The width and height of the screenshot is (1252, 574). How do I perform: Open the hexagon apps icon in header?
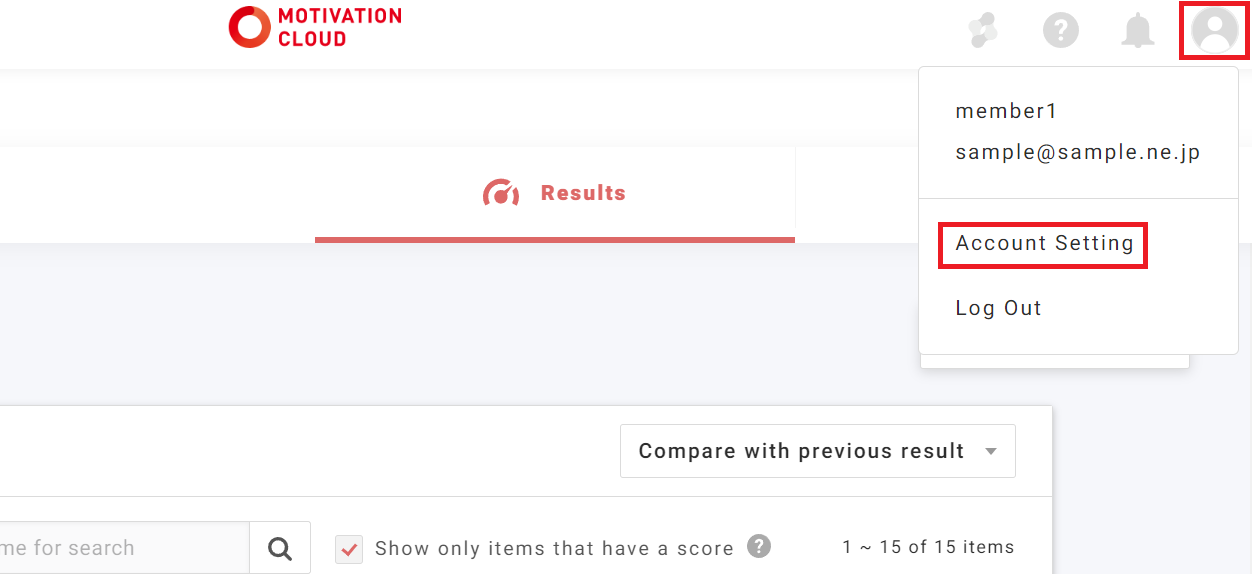983,31
